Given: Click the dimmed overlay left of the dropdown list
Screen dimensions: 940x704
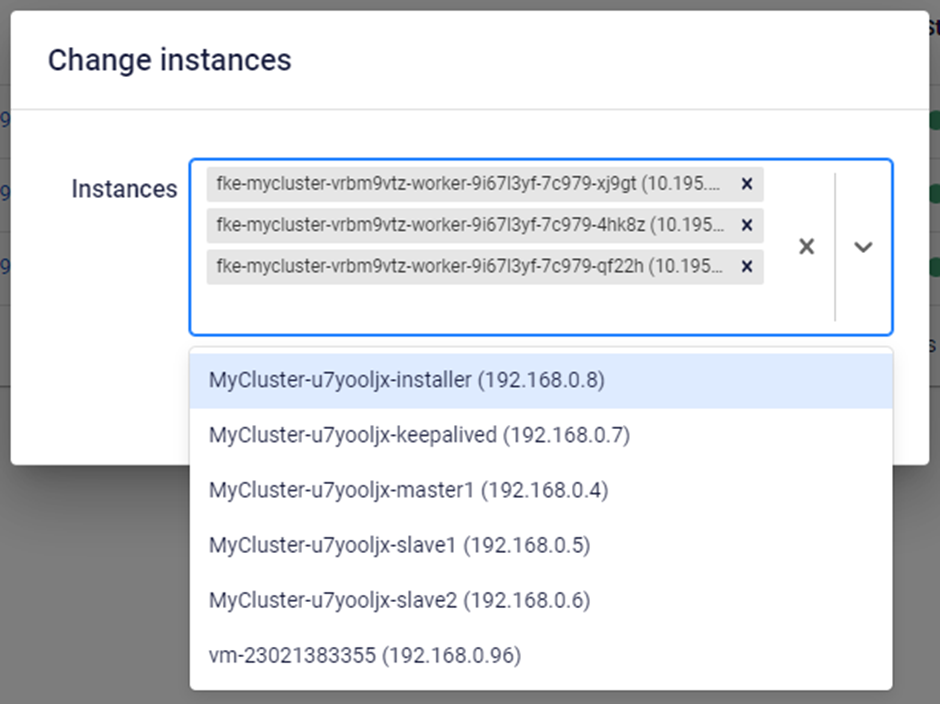Looking at the screenshot, I should point(95,580).
